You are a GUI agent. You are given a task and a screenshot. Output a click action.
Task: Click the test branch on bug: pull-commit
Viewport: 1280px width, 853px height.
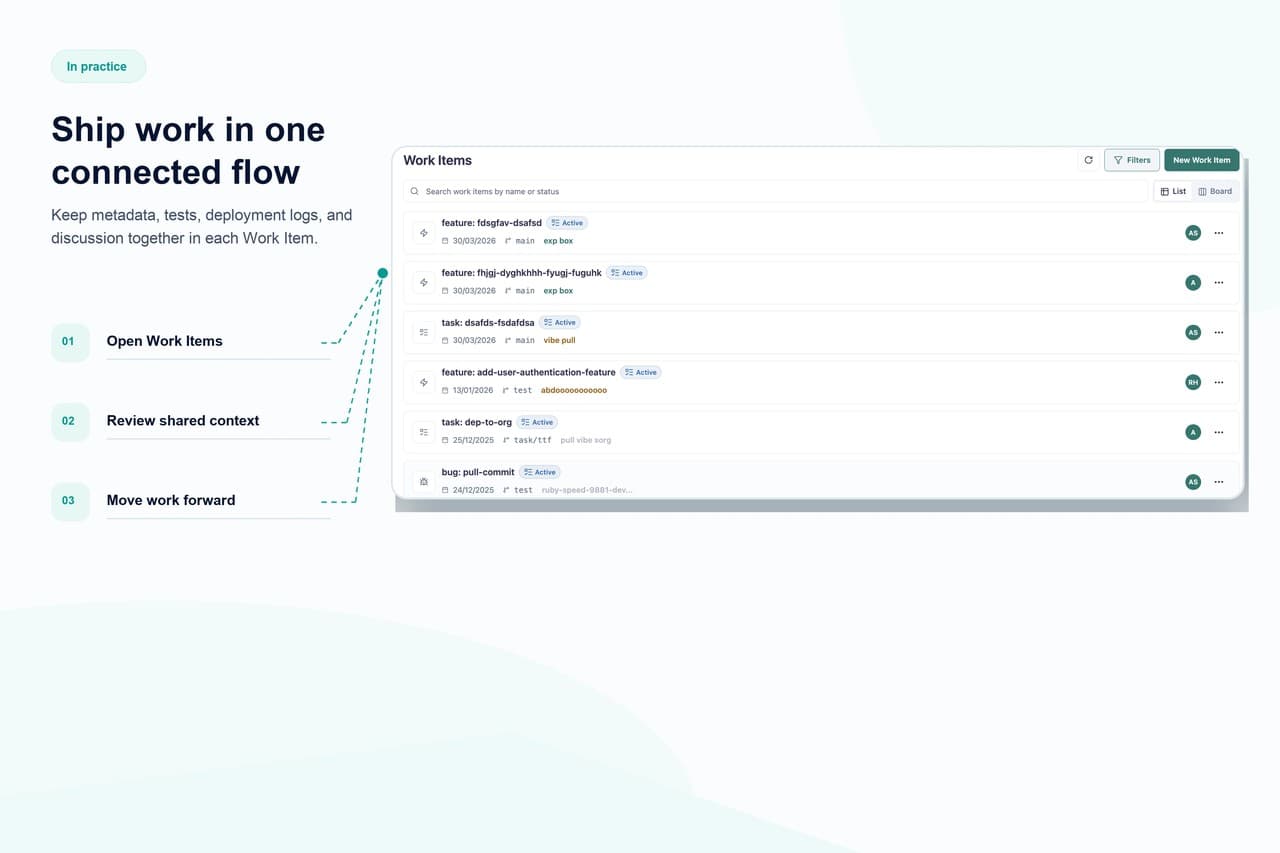coord(523,490)
